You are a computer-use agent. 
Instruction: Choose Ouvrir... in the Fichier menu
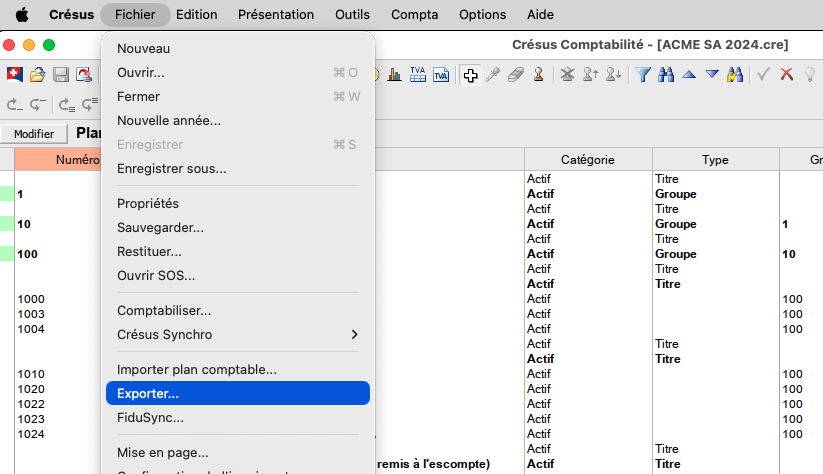238,72
